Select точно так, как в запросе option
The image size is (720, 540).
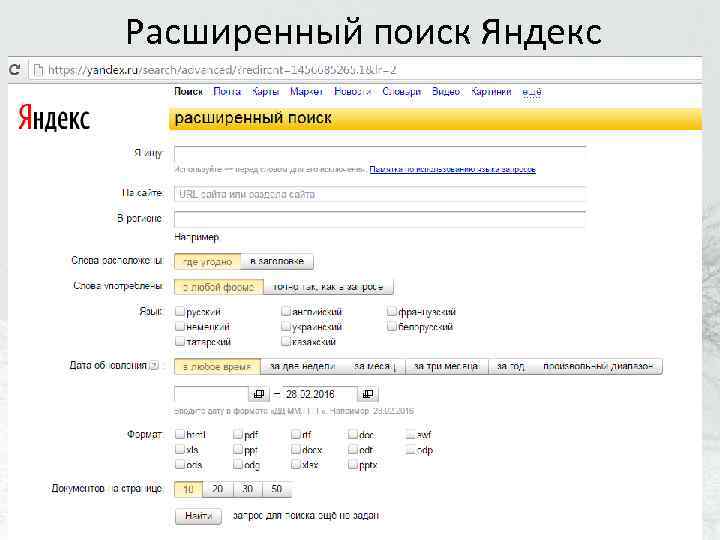pos(328,287)
